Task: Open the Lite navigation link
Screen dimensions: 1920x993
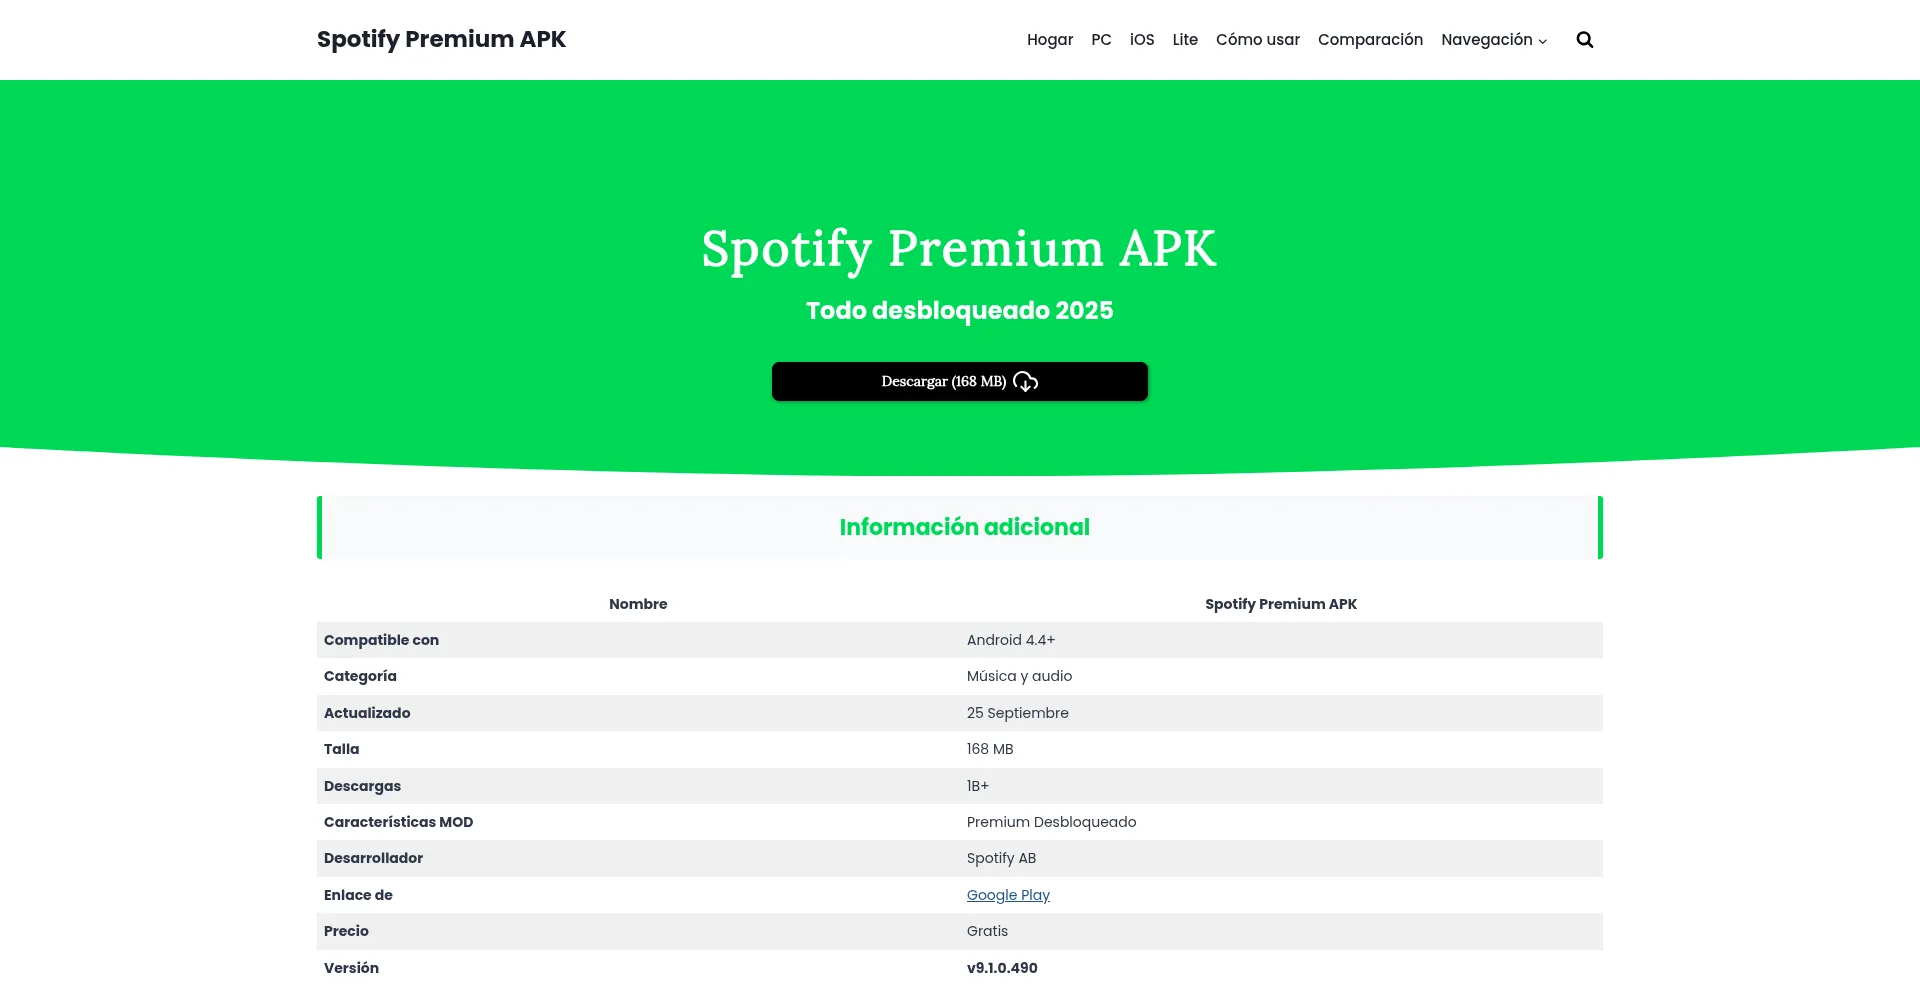Action: (1184, 40)
